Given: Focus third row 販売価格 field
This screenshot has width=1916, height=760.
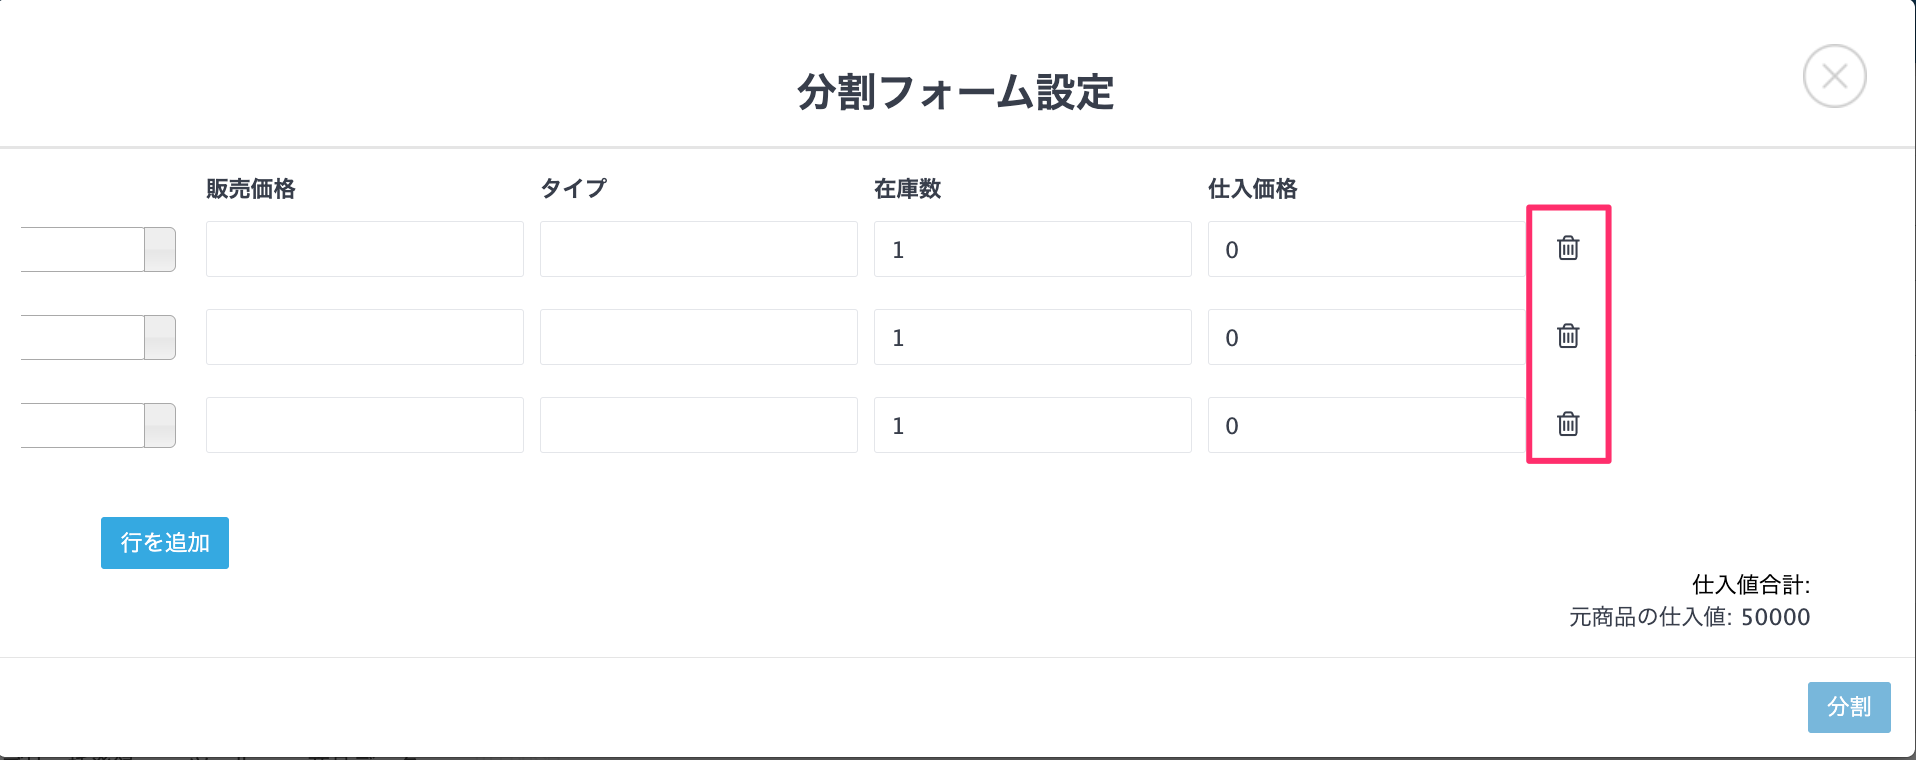Looking at the screenshot, I should pos(365,425).
